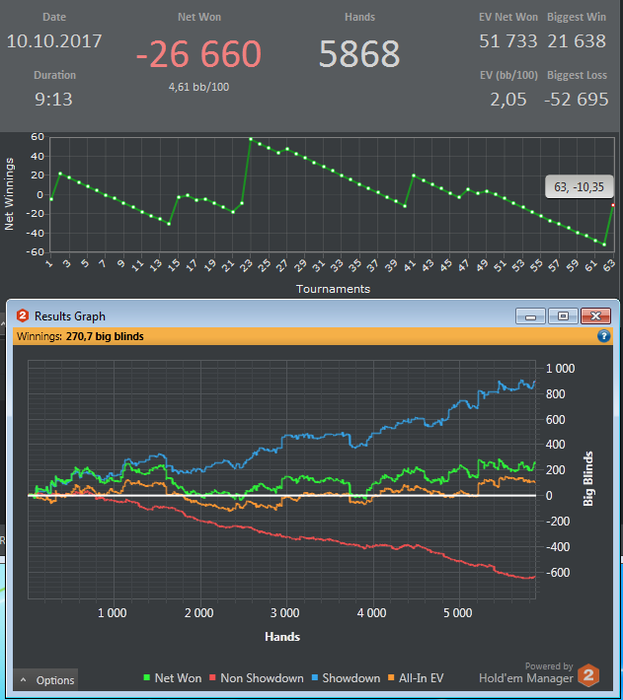Click the -600 big blinds axis label
This screenshot has width=623, height=700.
click(x=558, y=572)
